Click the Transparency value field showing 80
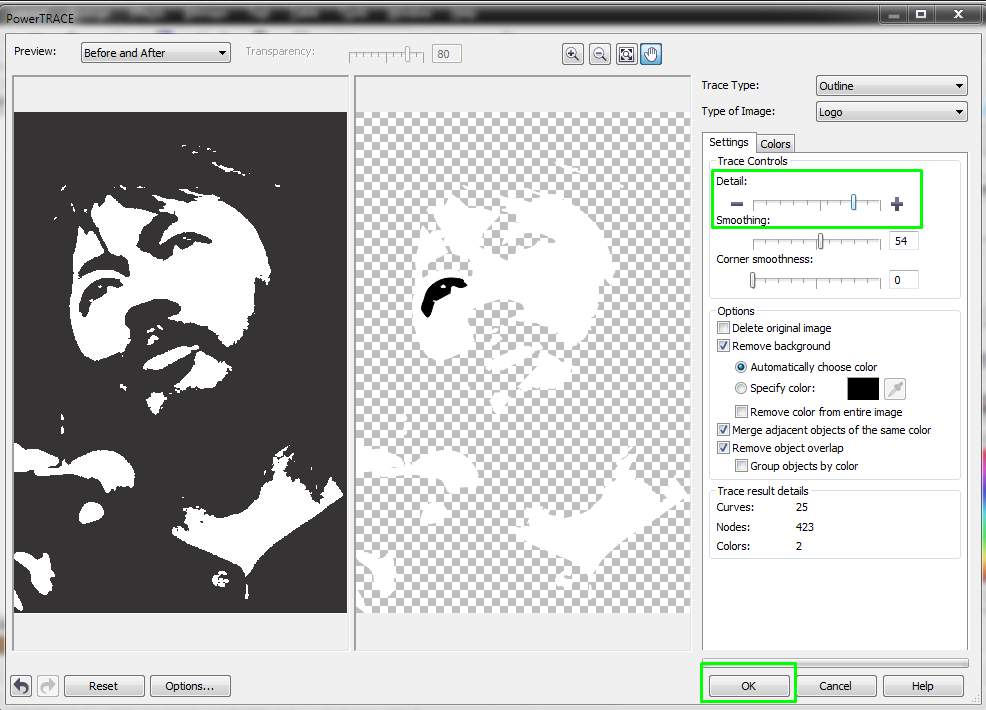 [446, 54]
